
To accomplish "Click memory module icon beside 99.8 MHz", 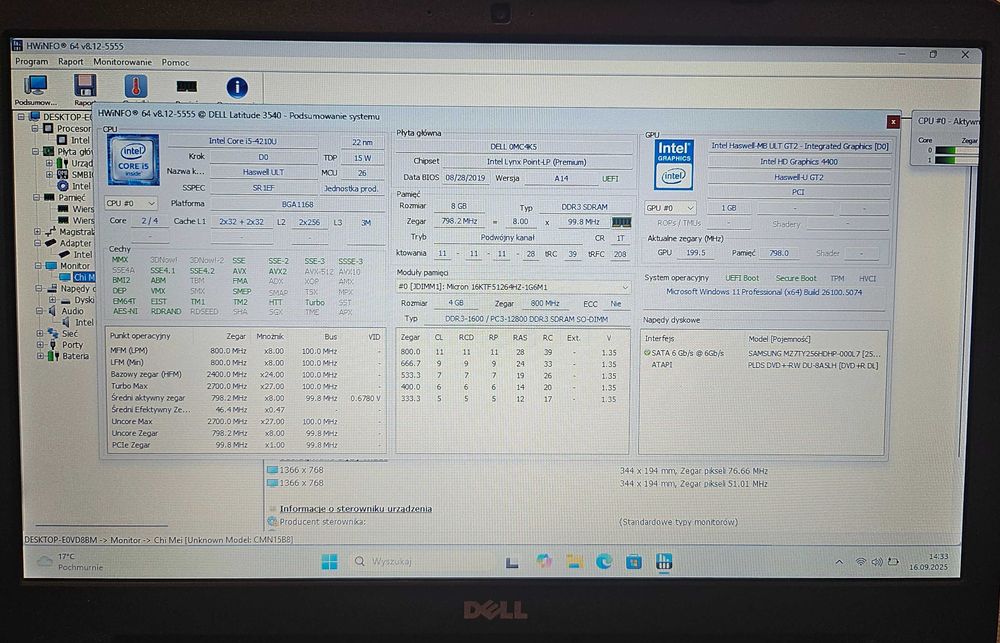I will (x=621, y=222).
